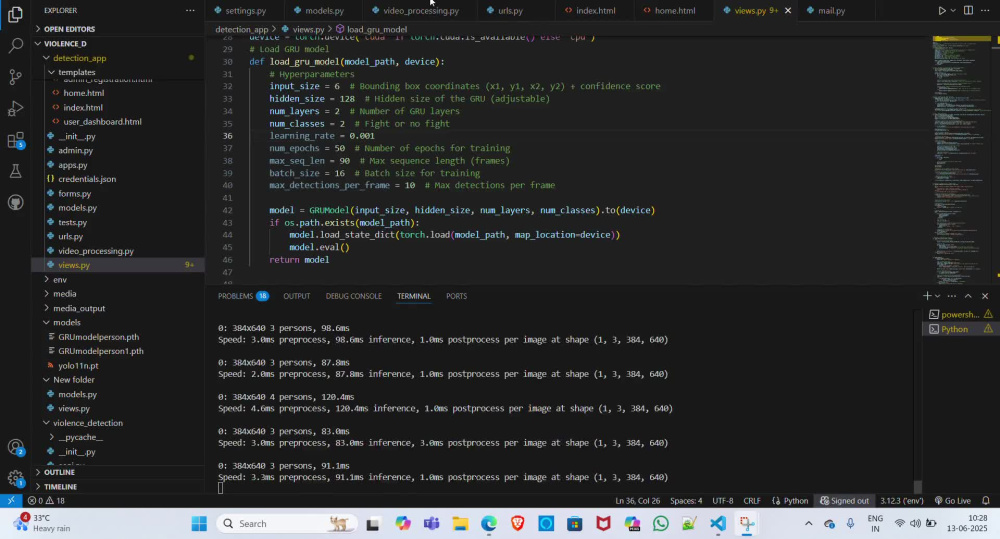Open run dropdown arrow next to play button
This screenshot has height=539, width=1000.
click(953, 10)
